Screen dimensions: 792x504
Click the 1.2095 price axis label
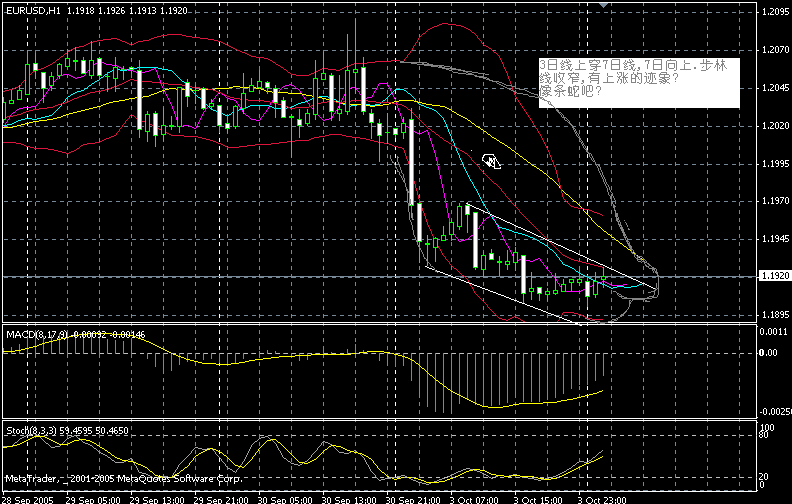776,12
